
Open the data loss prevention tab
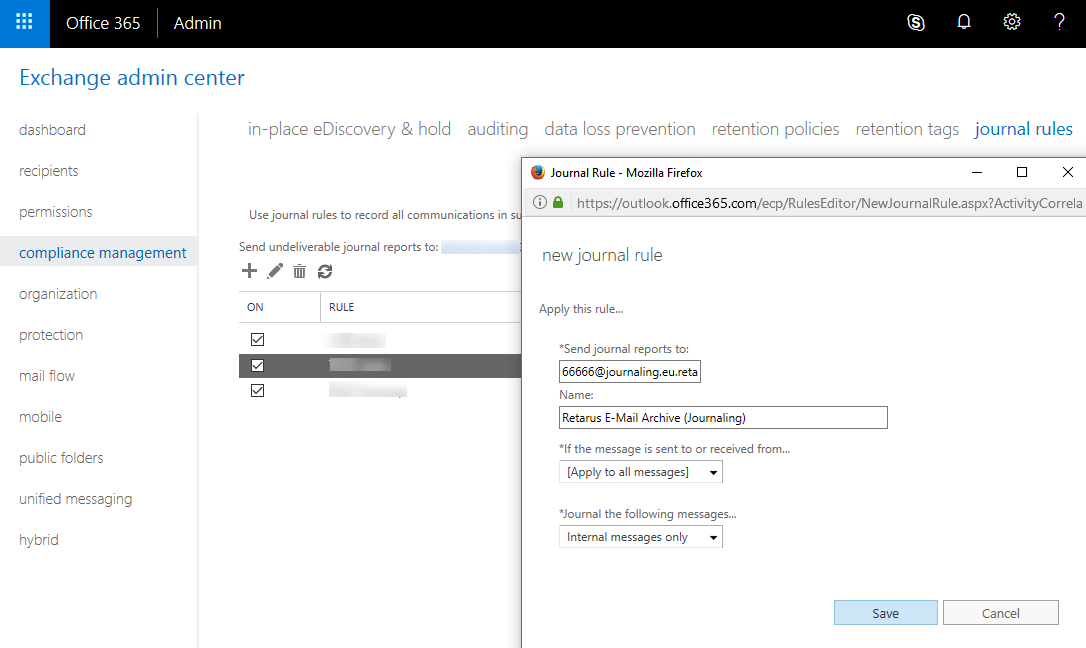pyautogui.click(x=619, y=129)
